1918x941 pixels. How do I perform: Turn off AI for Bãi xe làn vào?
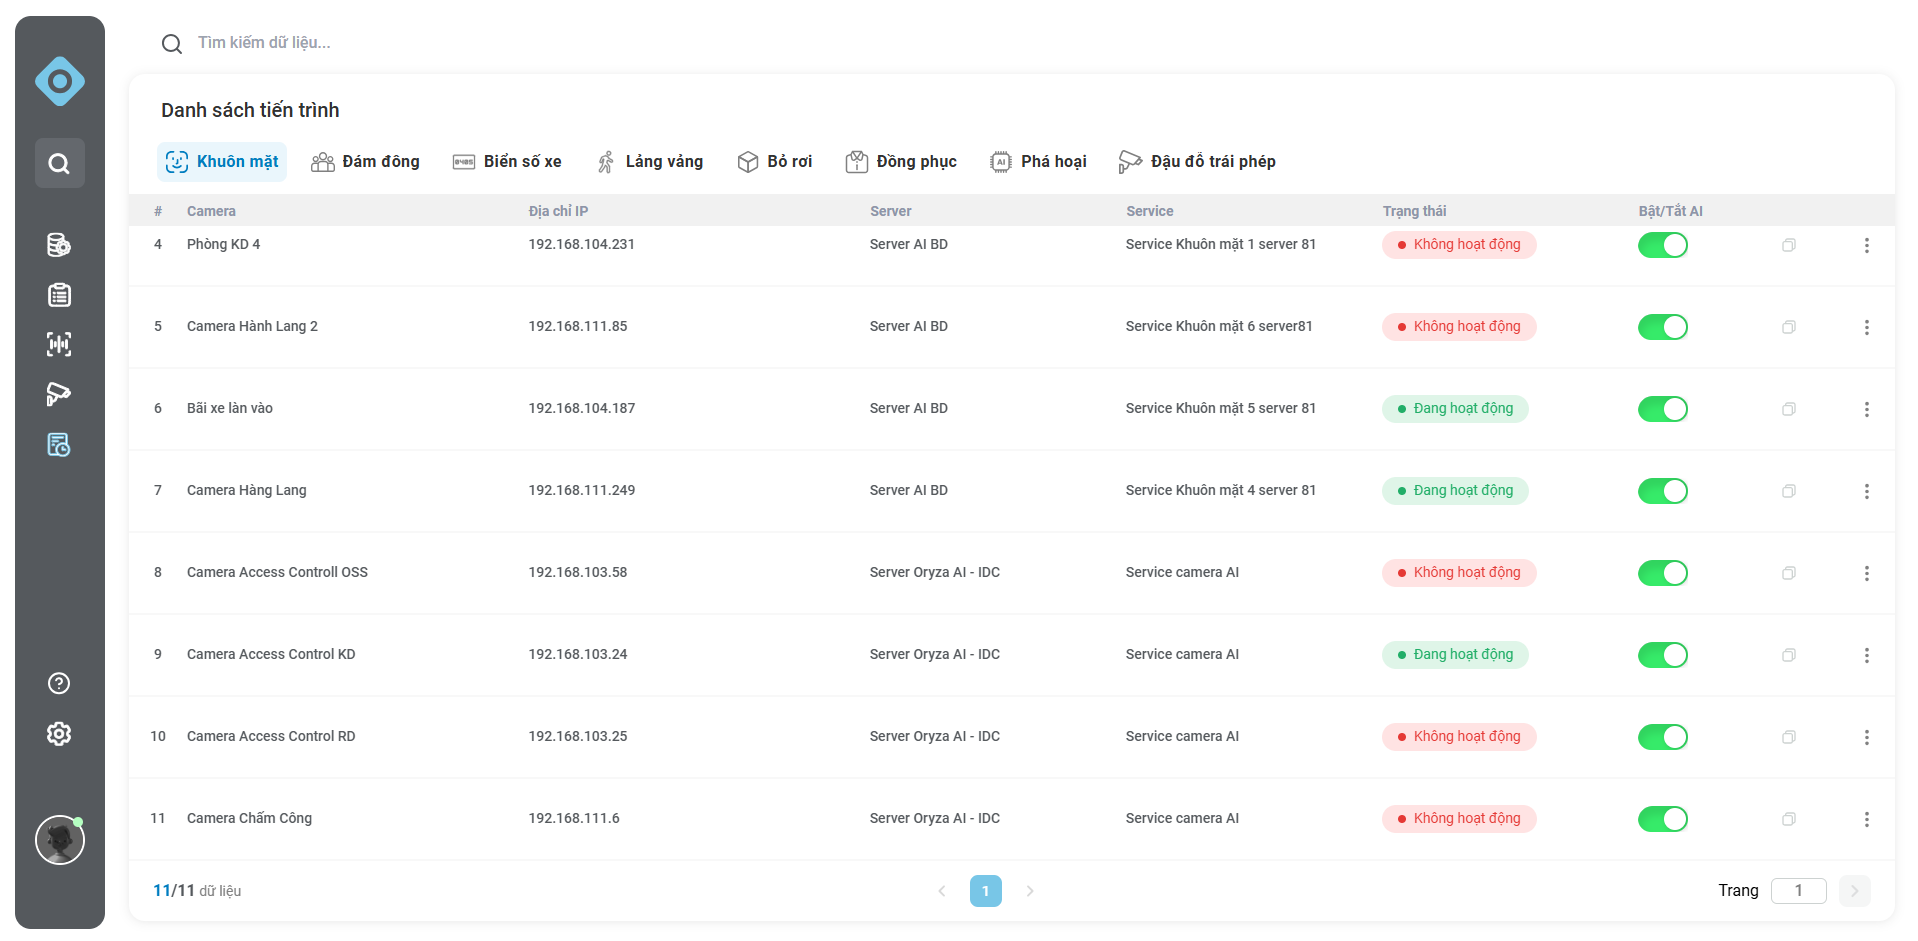(1662, 409)
